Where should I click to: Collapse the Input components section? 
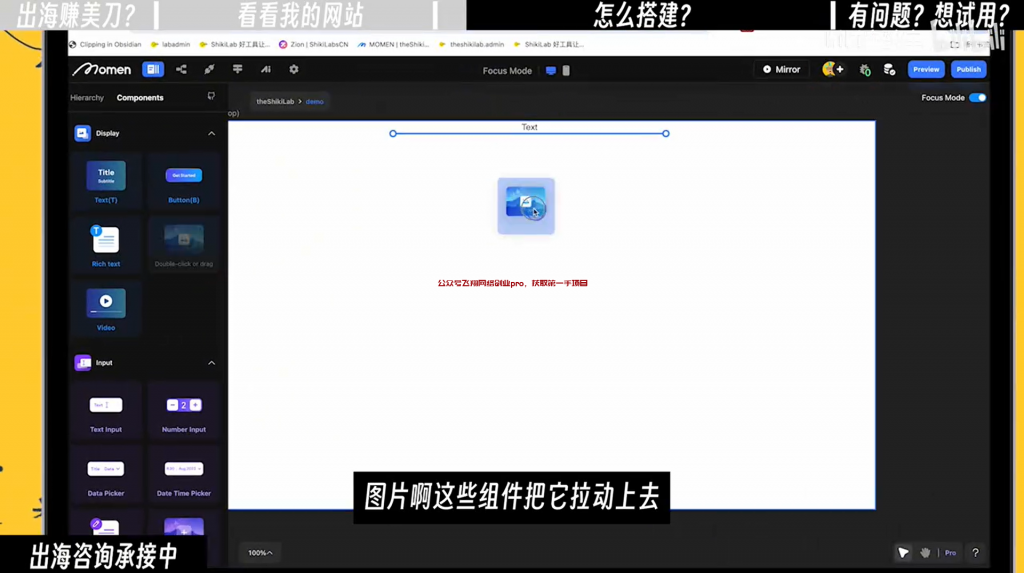pos(212,363)
